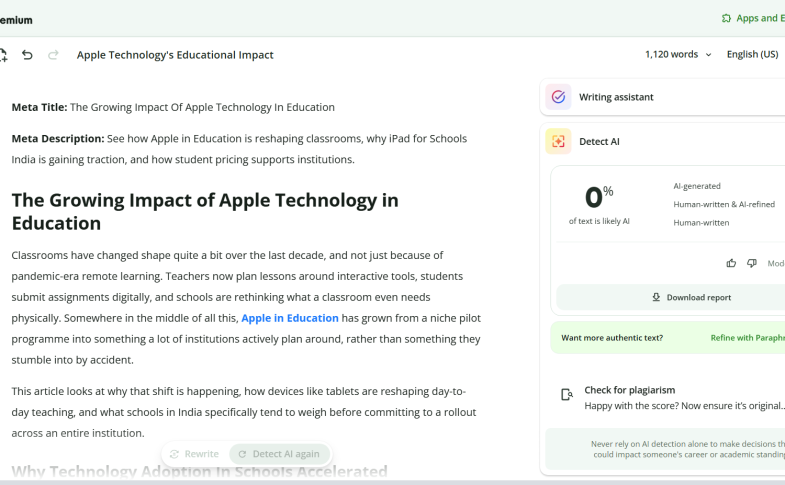The image size is (785, 485).
Task: Click the plagiarism check document icon
Action: (x=567, y=395)
